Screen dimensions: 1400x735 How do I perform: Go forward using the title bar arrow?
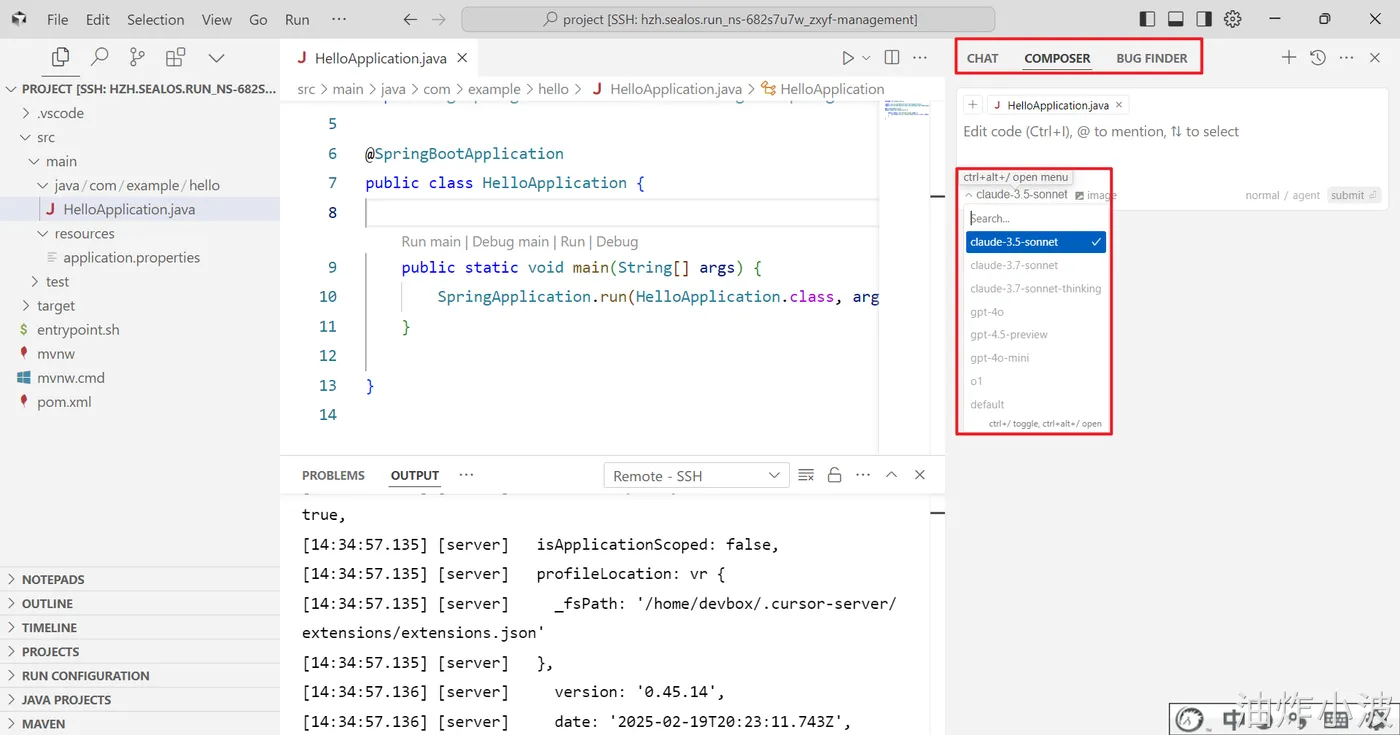[x=439, y=19]
